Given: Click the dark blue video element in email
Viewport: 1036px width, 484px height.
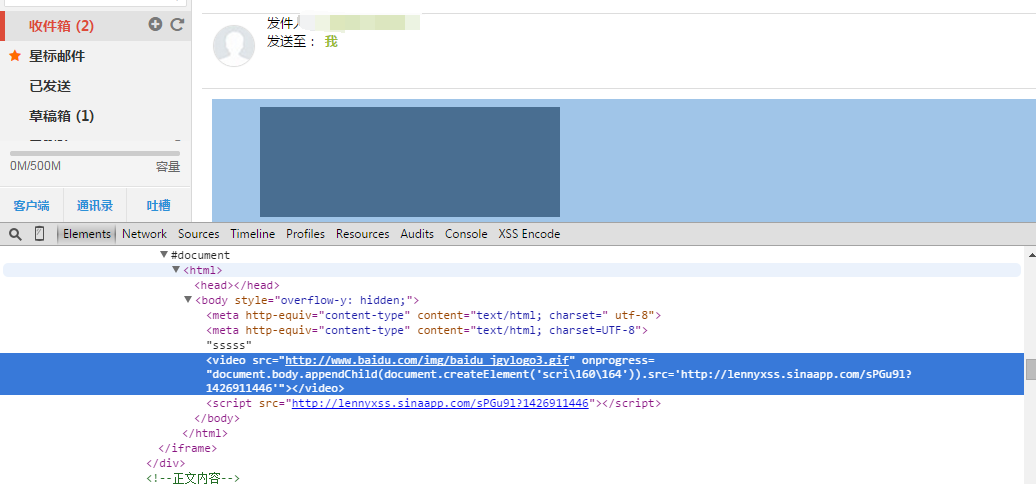Looking at the screenshot, I should (x=410, y=162).
